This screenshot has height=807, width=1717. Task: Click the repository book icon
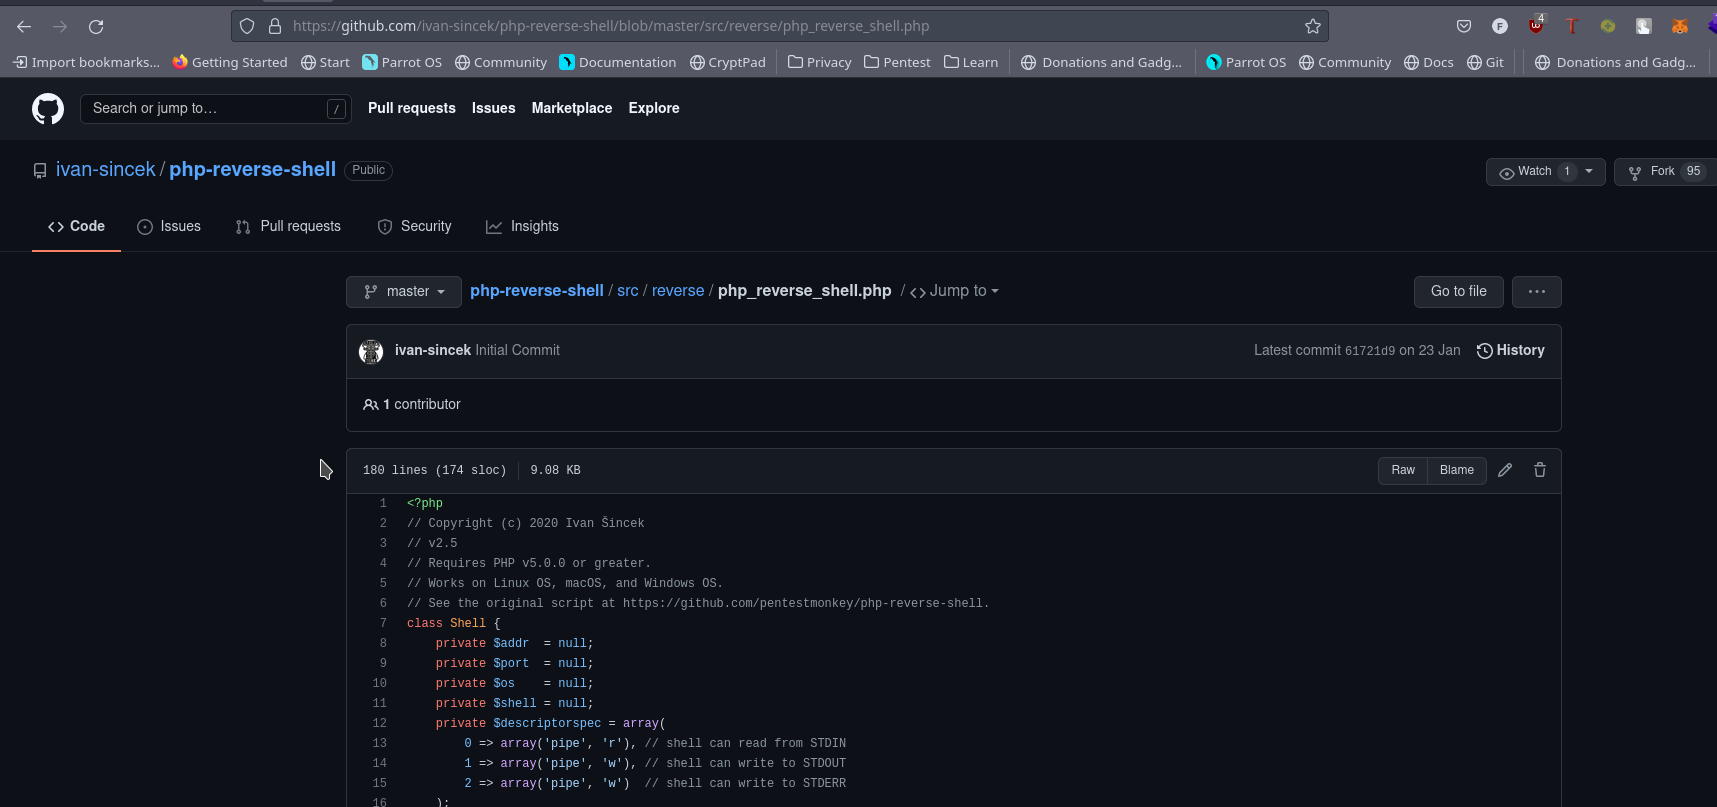pos(40,171)
